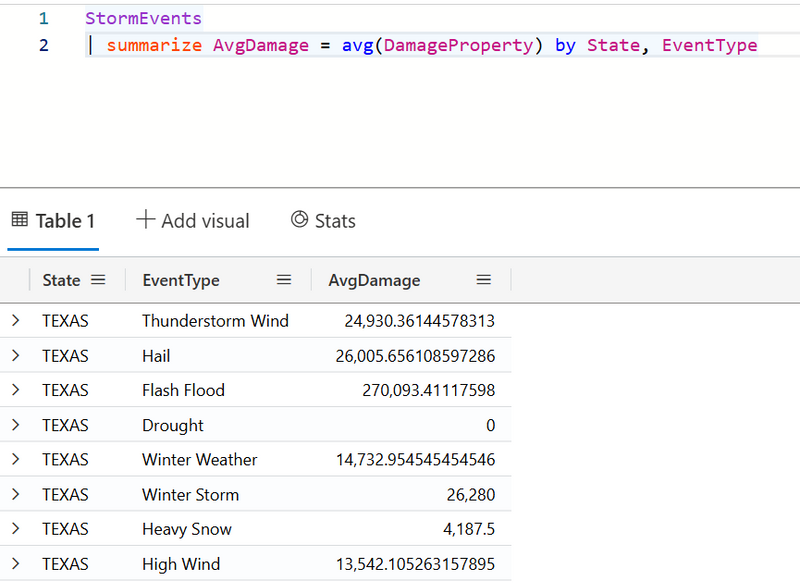Image resolution: width=800 pixels, height=583 pixels.
Task: Click the summarize keyword in the query
Action: (154, 45)
